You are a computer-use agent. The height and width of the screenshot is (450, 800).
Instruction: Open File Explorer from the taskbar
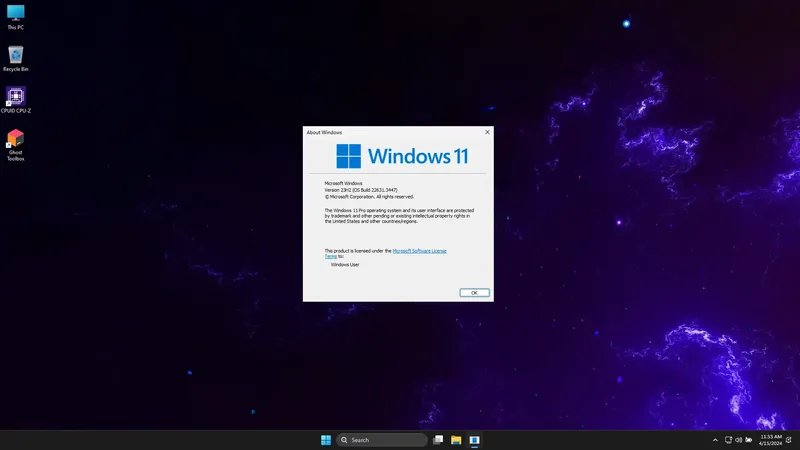(x=456, y=440)
